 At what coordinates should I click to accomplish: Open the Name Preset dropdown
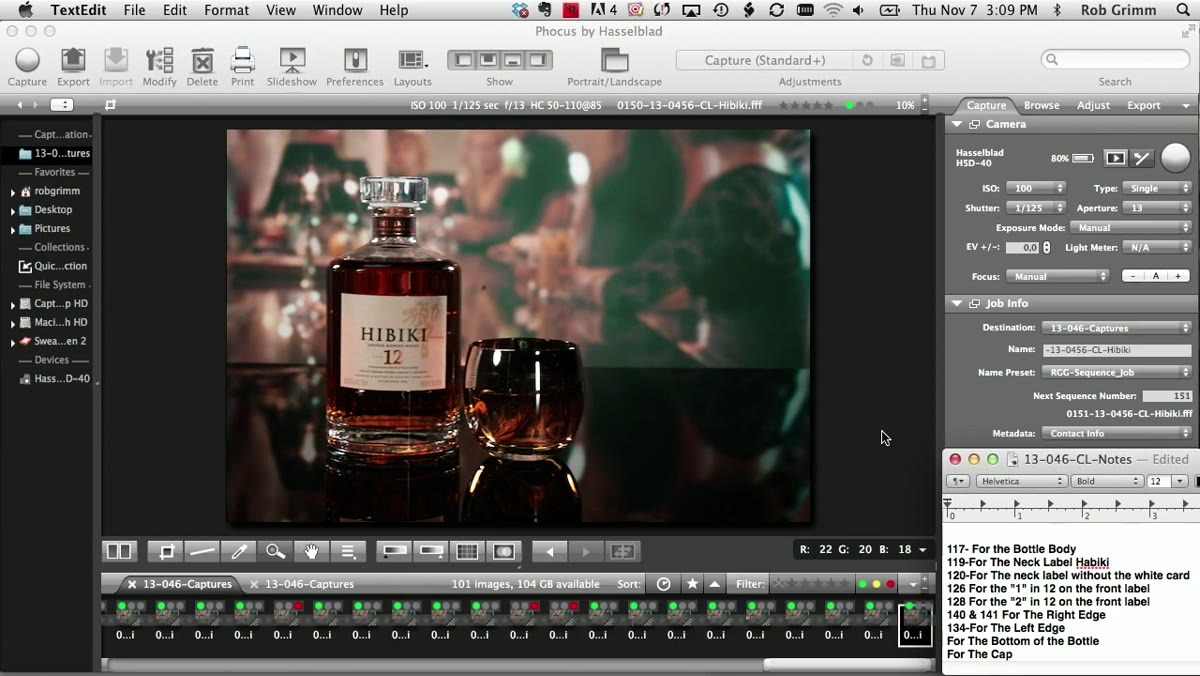click(1116, 372)
